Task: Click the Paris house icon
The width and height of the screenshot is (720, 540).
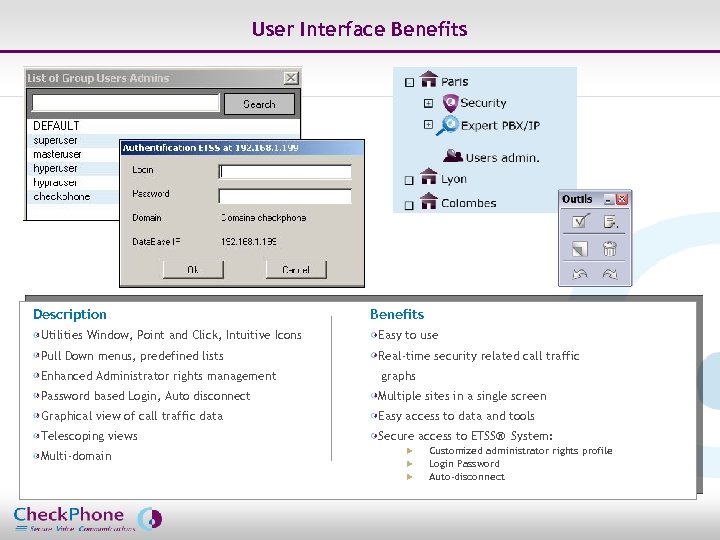Action: (429, 79)
